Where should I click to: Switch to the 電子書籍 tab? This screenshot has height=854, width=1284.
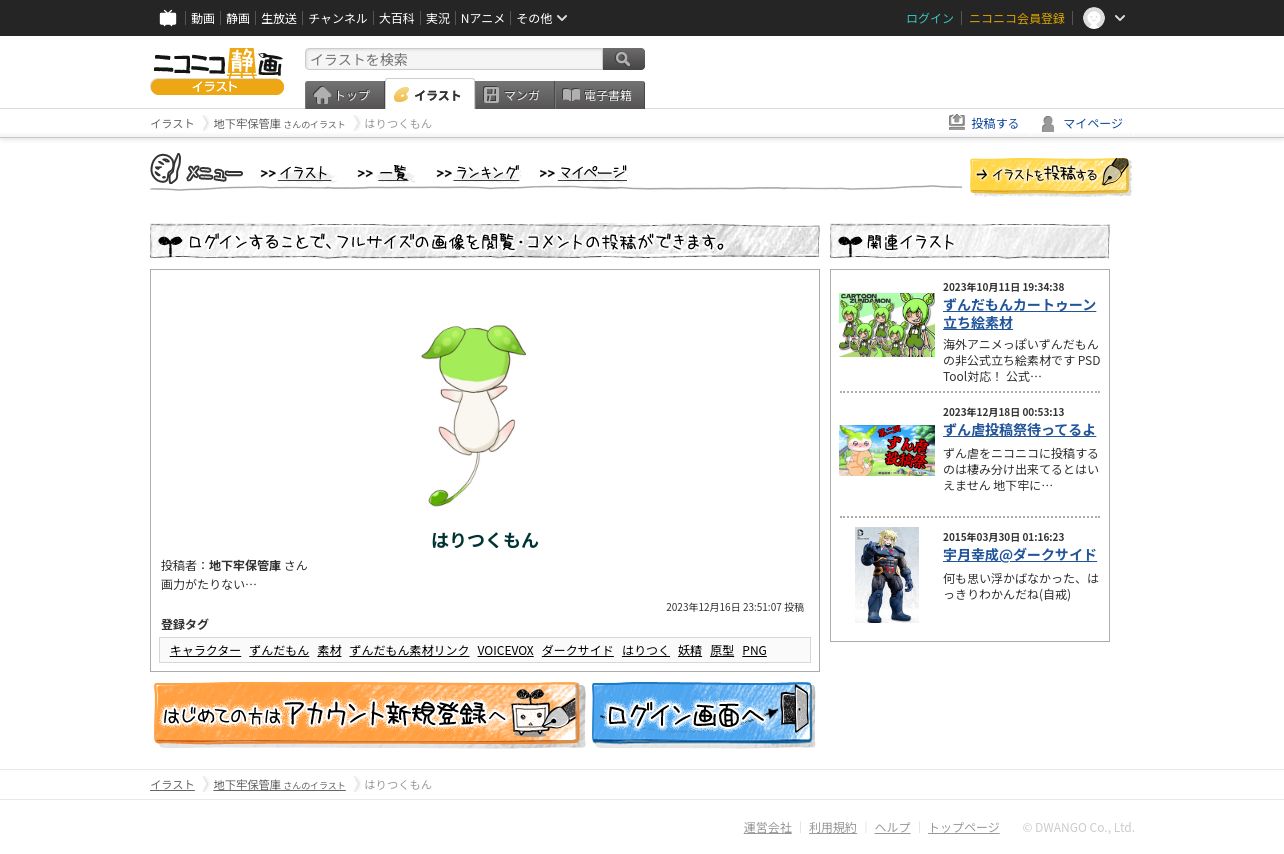(x=600, y=95)
